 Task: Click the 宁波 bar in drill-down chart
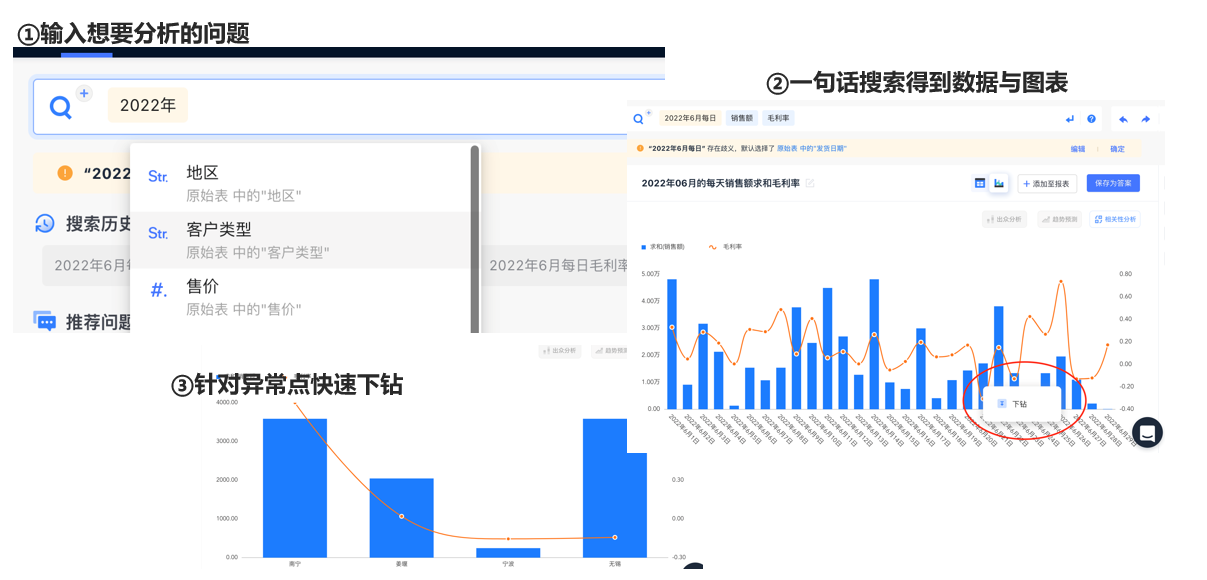pyautogui.click(x=508, y=552)
